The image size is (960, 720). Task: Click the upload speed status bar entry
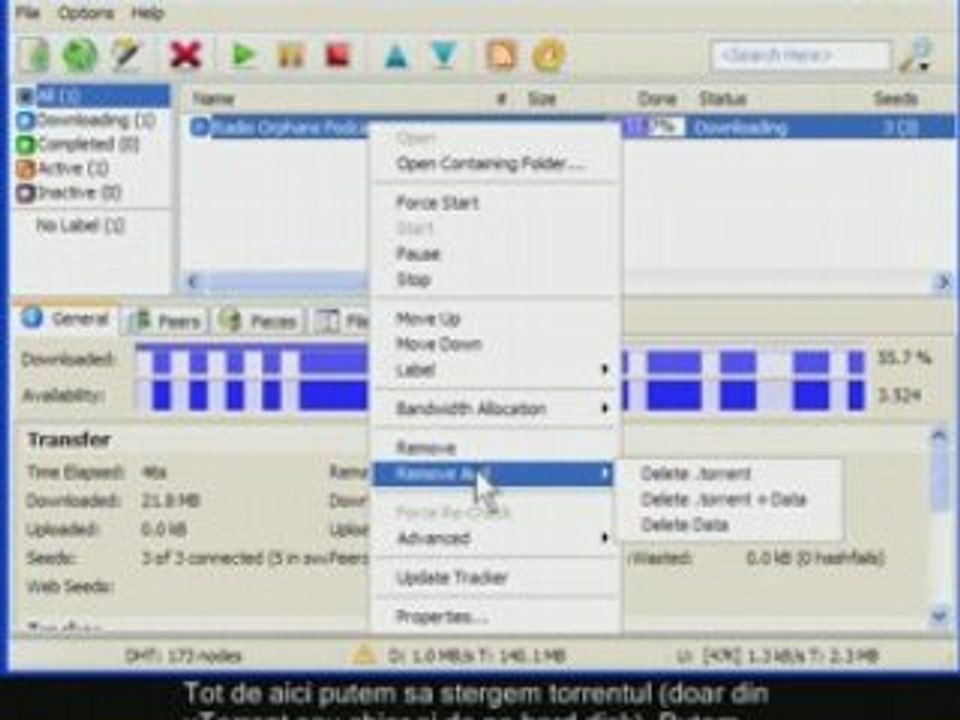(778, 656)
